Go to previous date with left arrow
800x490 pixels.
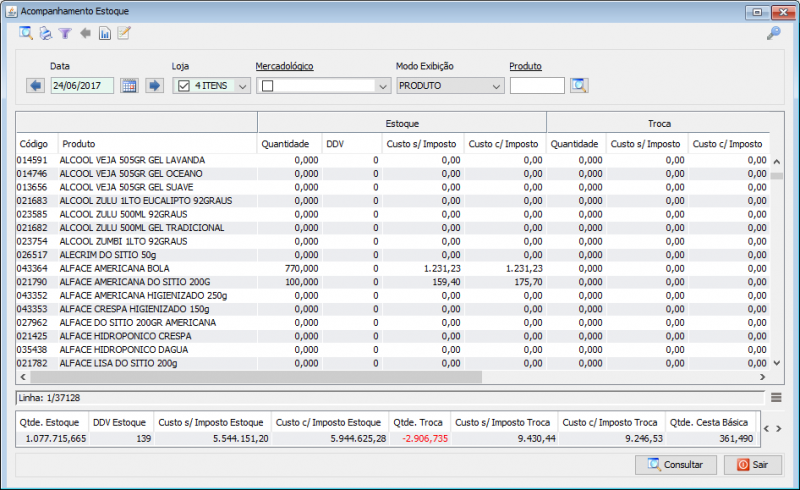[35, 85]
